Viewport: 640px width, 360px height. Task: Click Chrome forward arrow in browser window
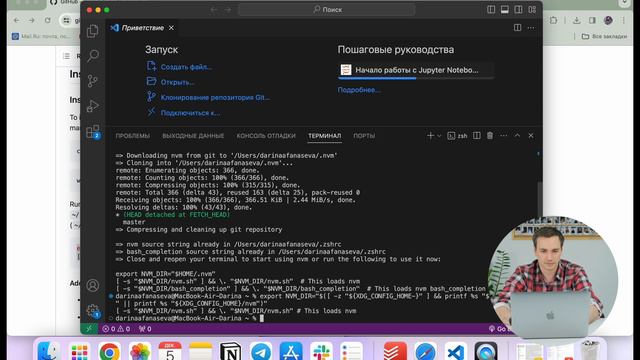click(x=32, y=20)
